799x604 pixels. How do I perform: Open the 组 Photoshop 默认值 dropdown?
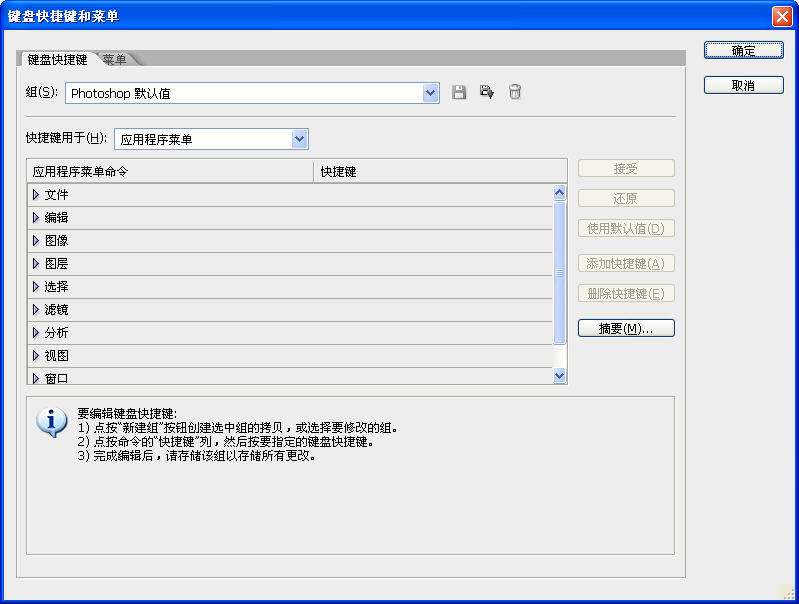pyautogui.click(x=431, y=93)
